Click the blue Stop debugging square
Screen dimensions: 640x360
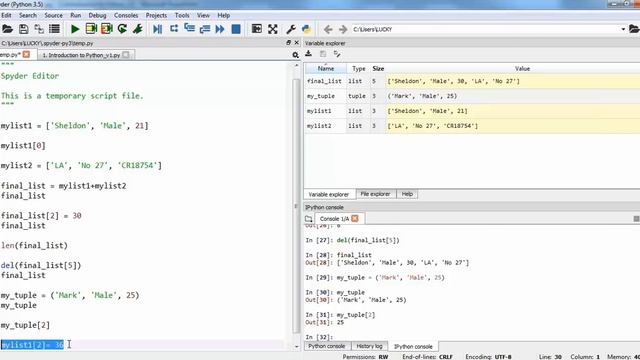[x=236, y=29]
